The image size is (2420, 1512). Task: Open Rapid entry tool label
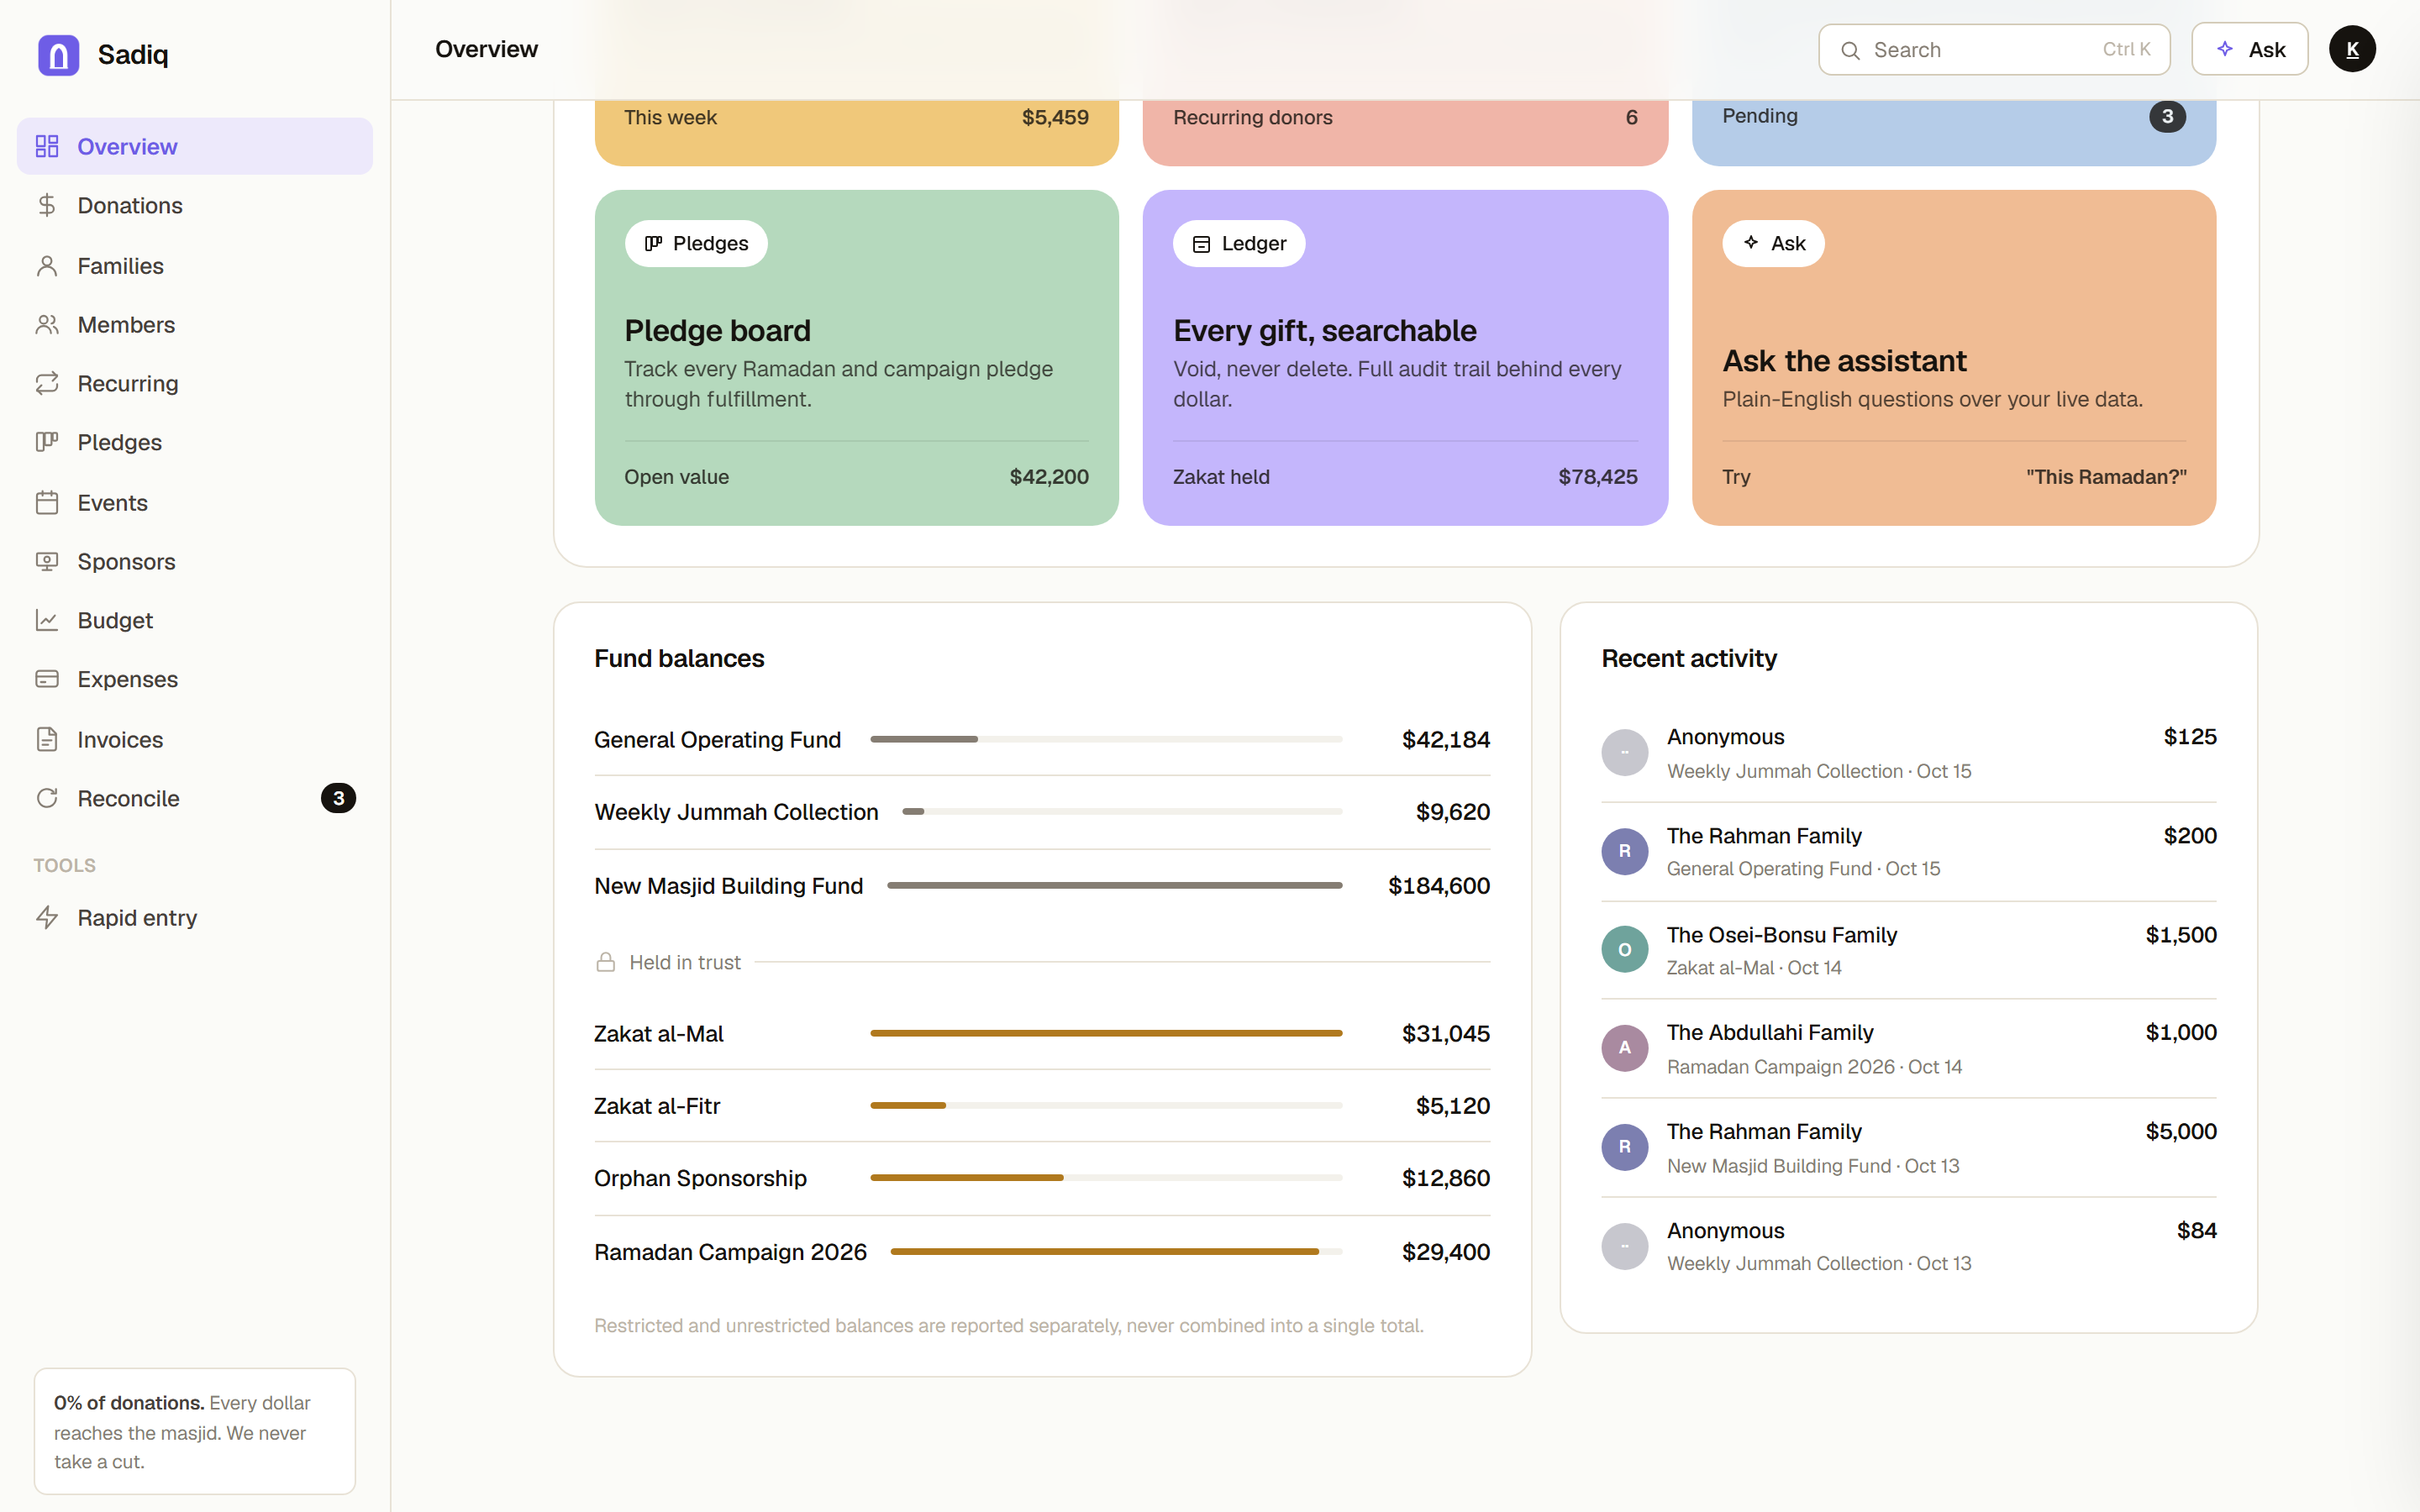137,917
